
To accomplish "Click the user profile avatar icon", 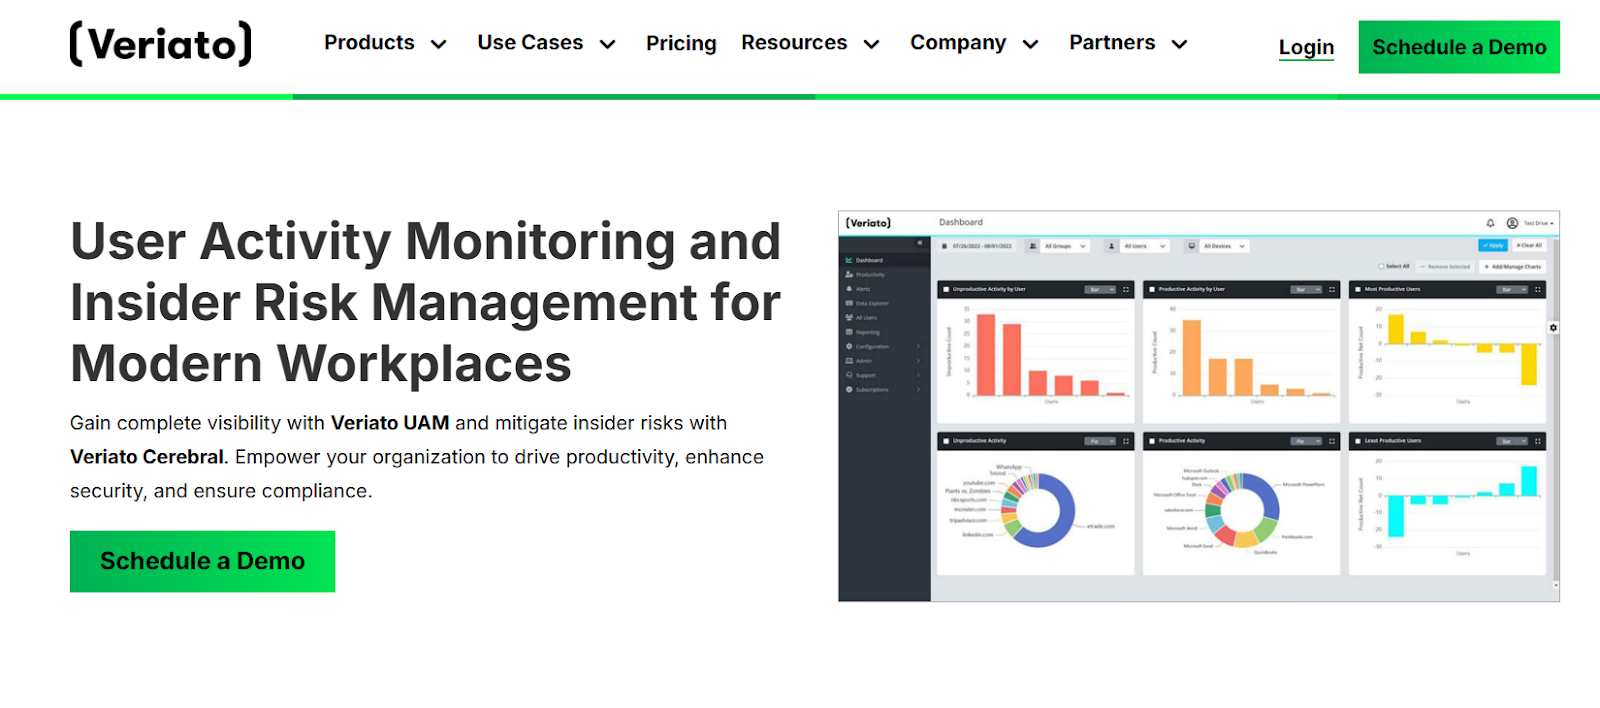I will (1512, 223).
